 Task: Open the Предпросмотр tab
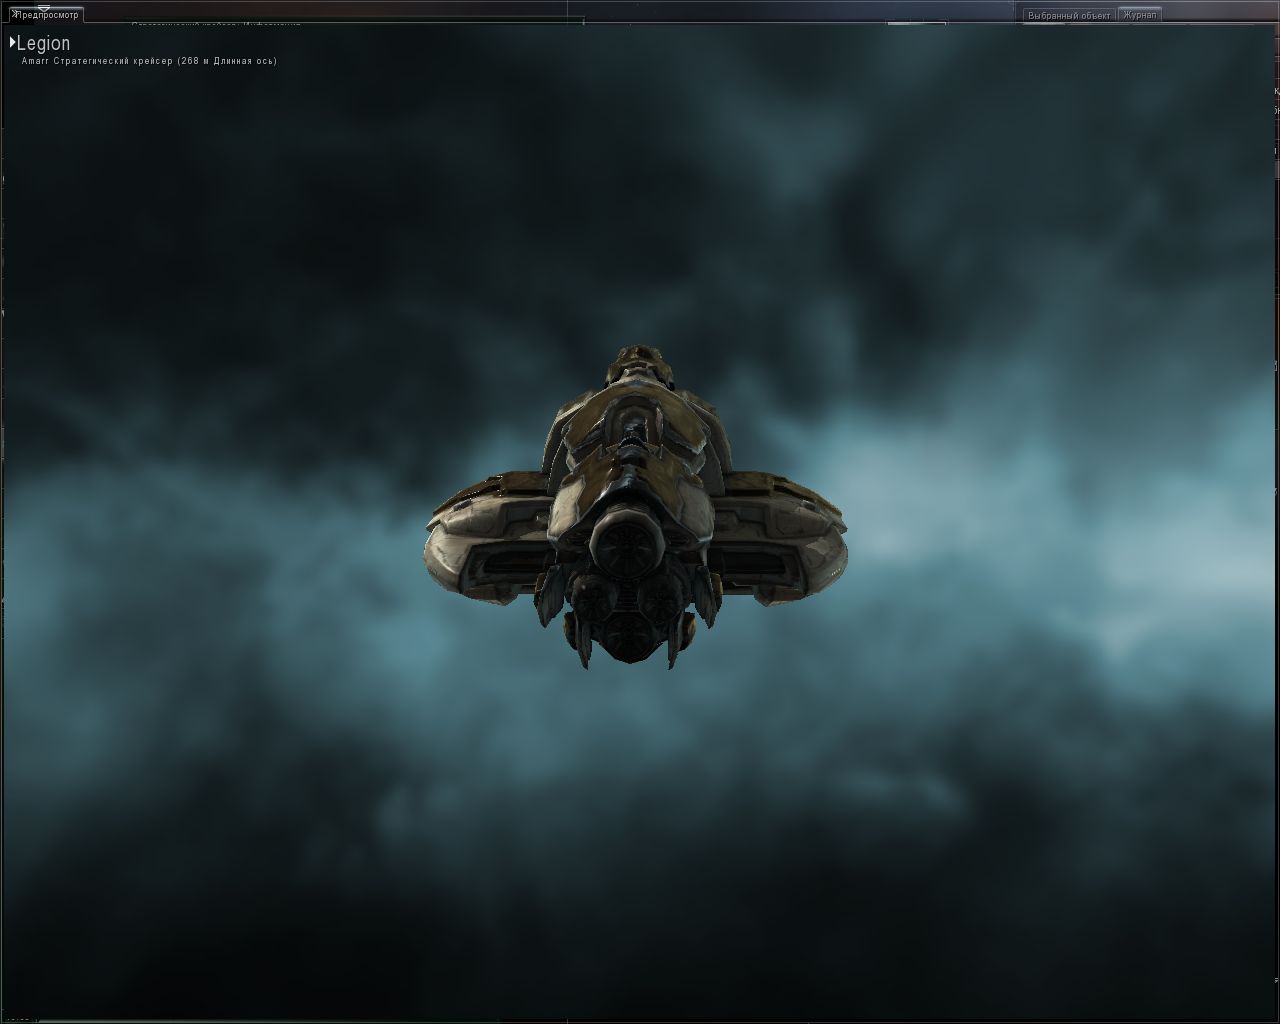point(46,15)
